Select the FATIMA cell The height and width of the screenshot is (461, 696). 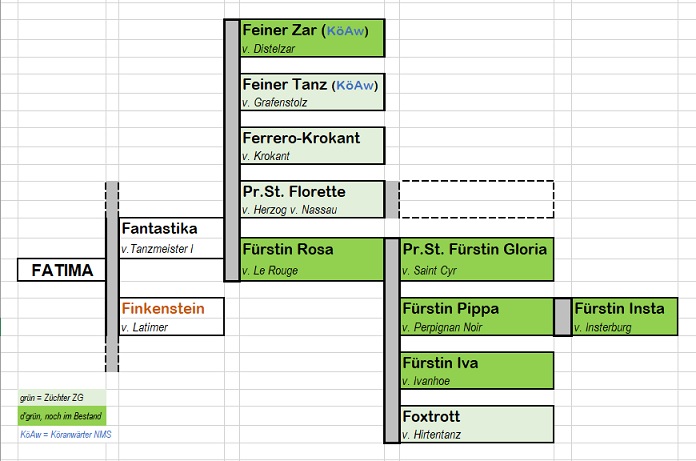click(x=62, y=270)
